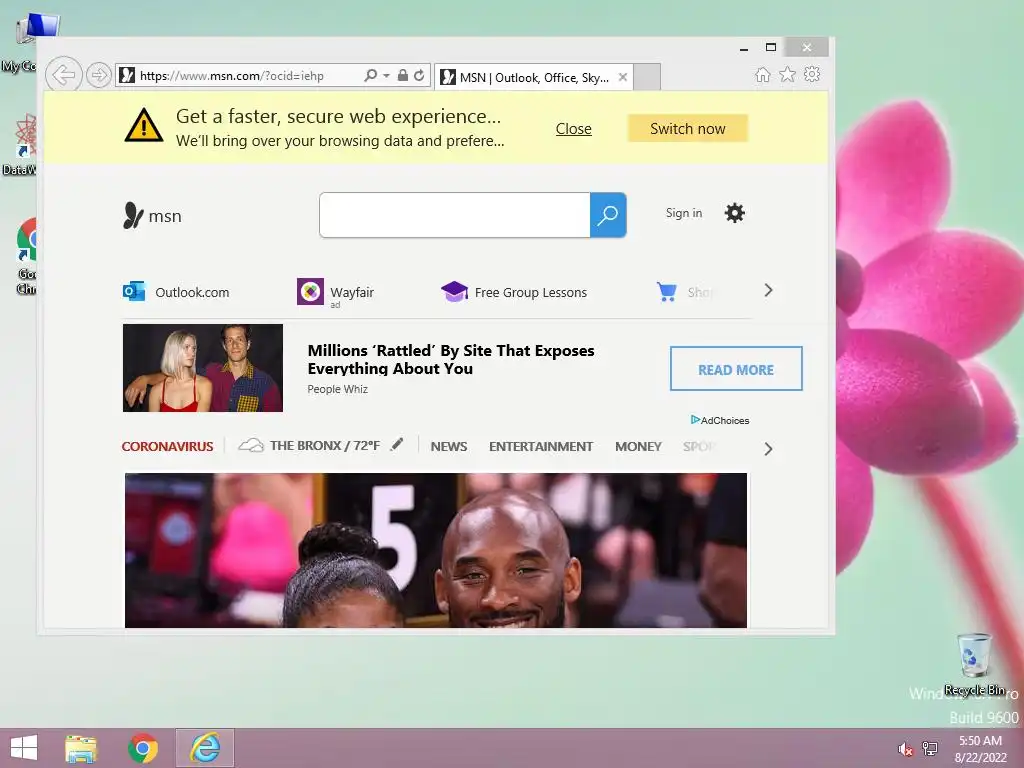Click the Switch now button
This screenshot has width=1024, height=768.
(688, 129)
